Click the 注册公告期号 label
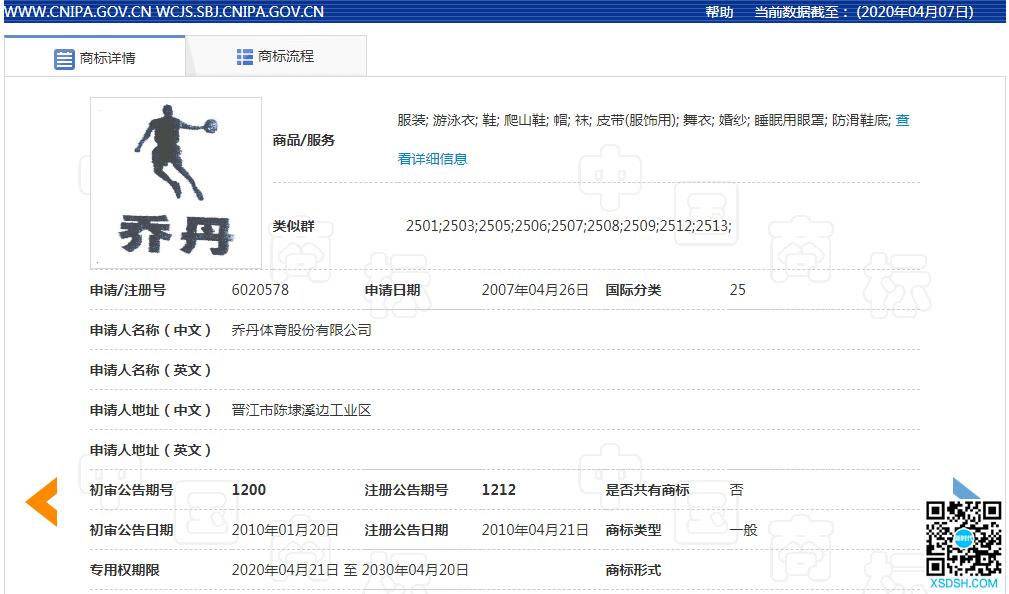Viewport: 1009px width, 594px height. [407, 490]
